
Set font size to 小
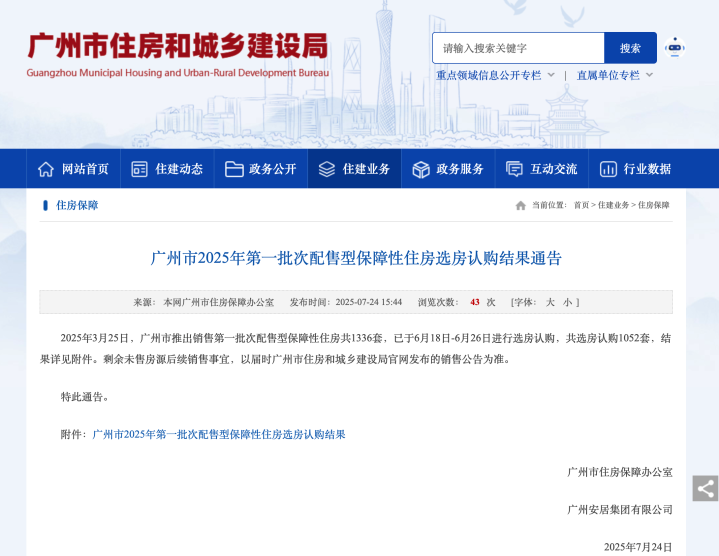[567, 302]
